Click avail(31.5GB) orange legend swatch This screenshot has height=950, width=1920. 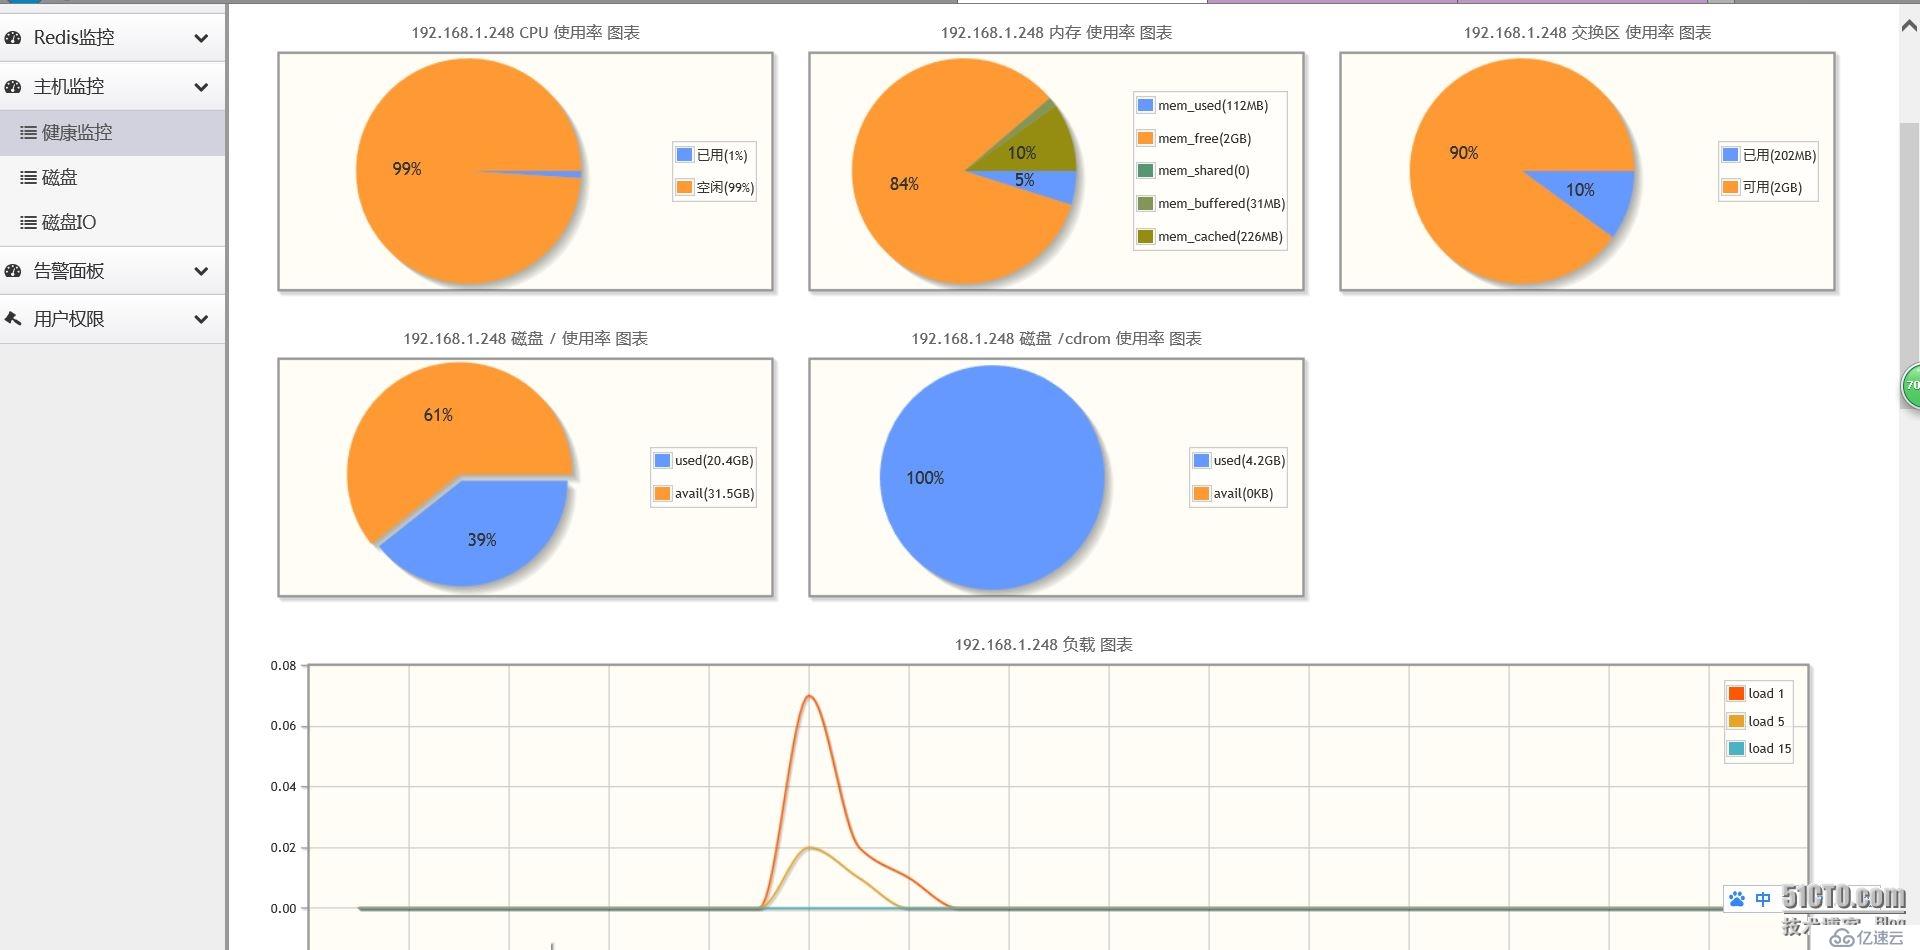coord(662,493)
